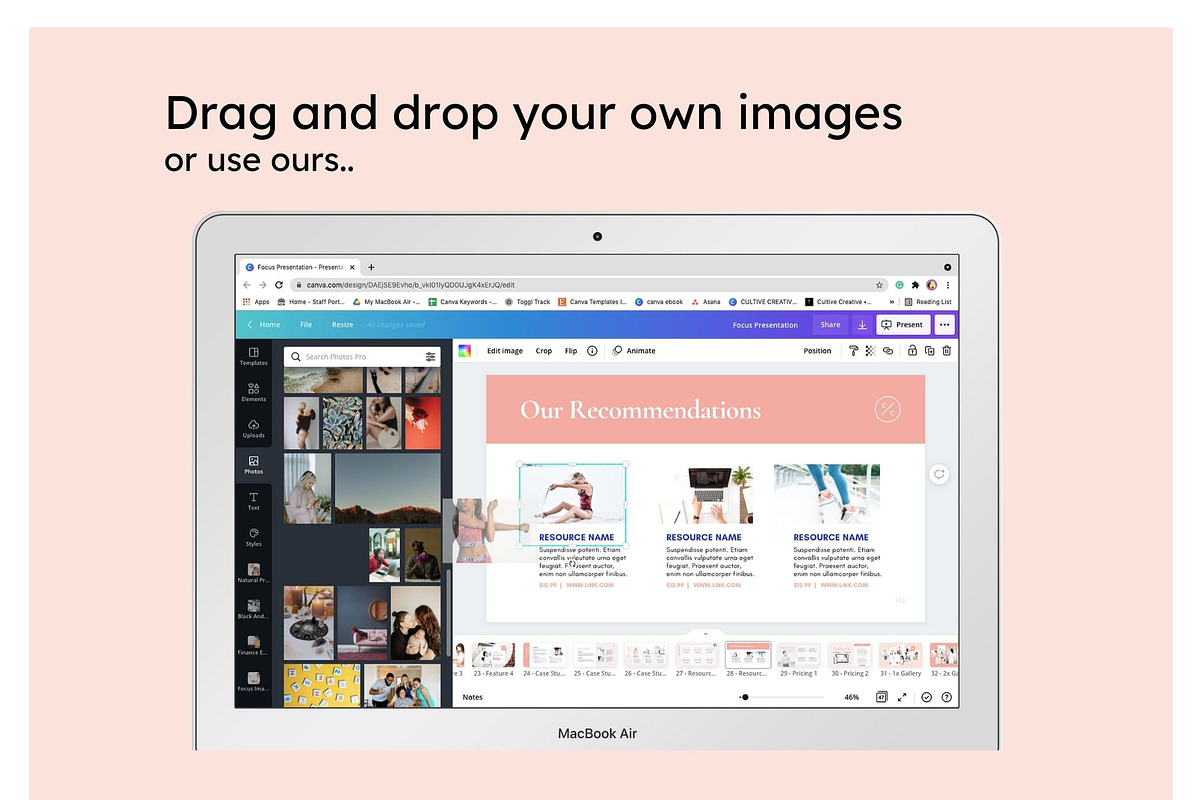Image resolution: width=1200 pixels, height=800 pixels.
Task: Click the yellow letter tiles photo
Action: pyautogui.click(x=322, y=685)
